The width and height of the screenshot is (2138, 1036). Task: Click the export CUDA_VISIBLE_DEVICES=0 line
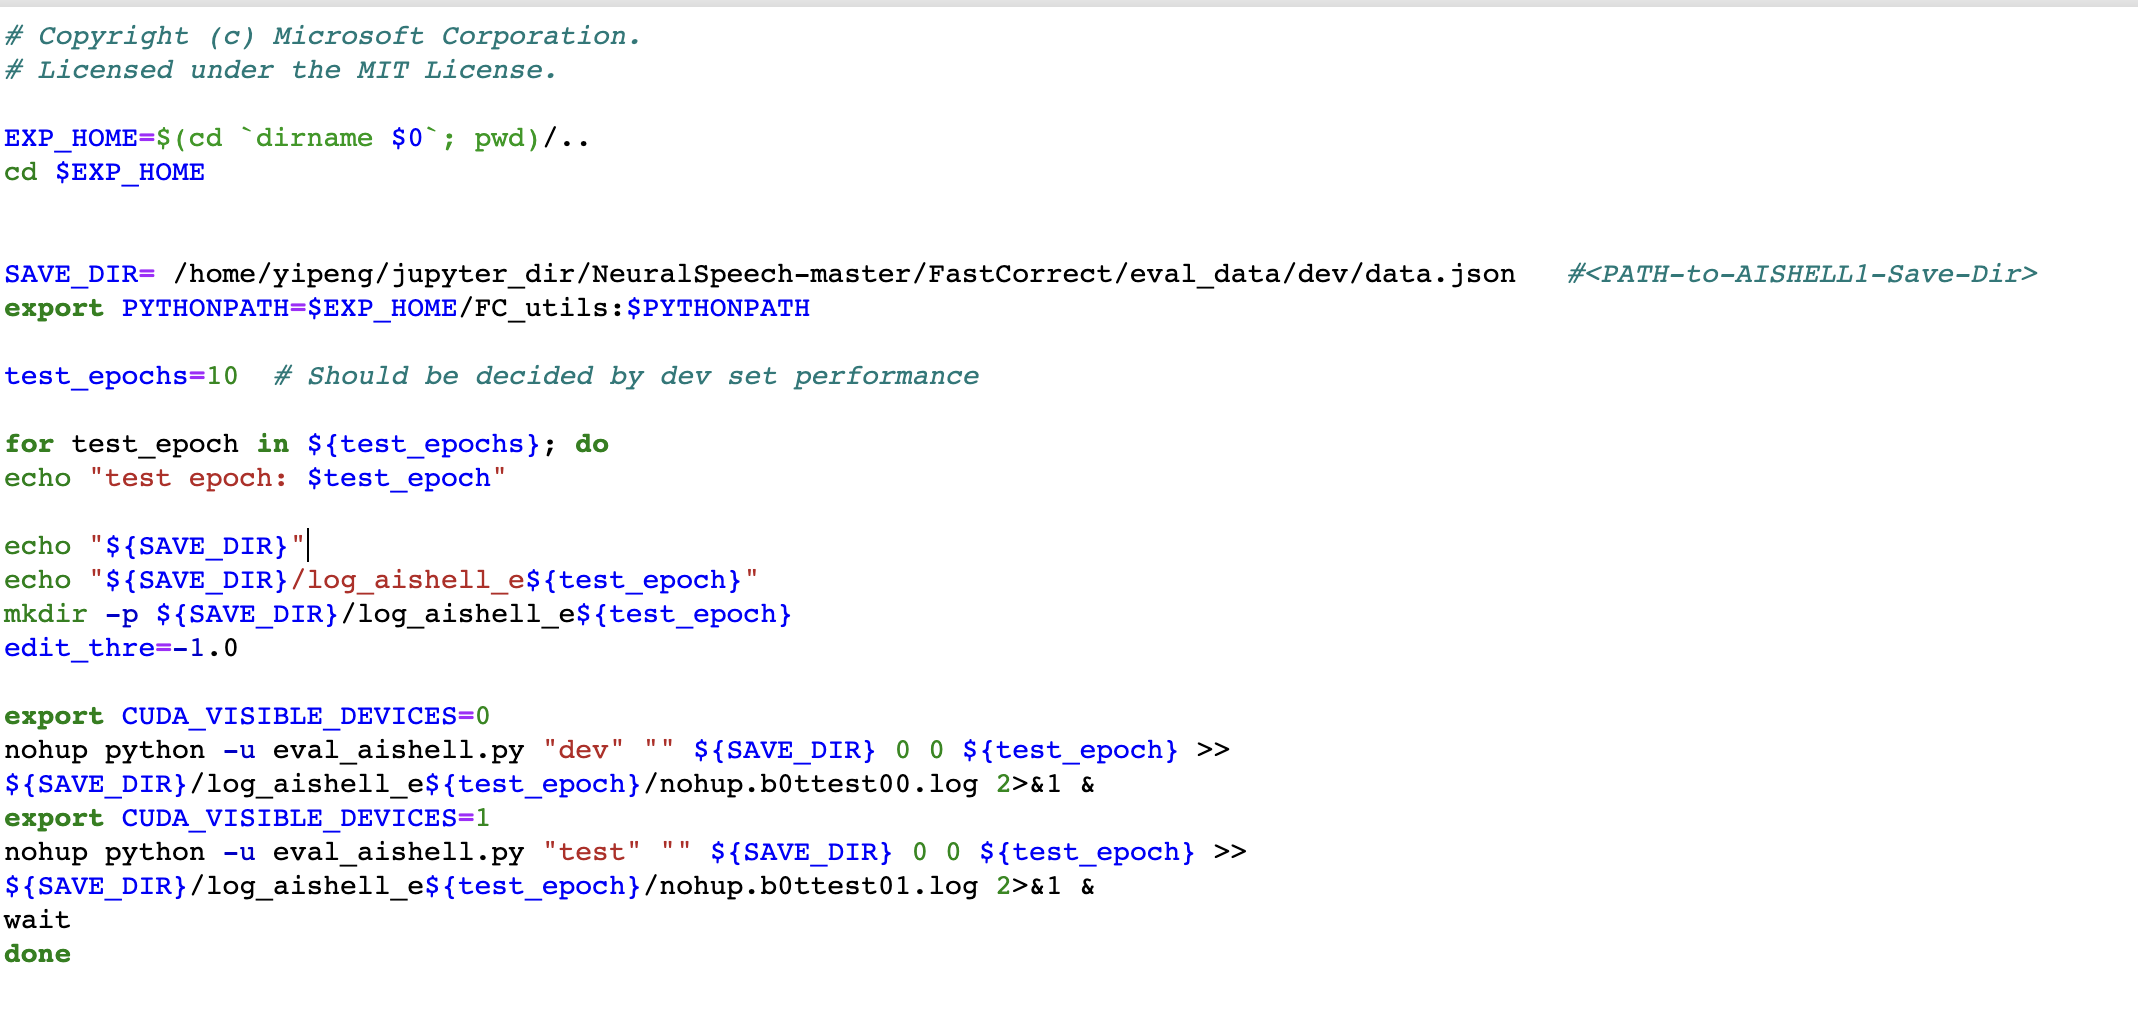click(247, 716)
